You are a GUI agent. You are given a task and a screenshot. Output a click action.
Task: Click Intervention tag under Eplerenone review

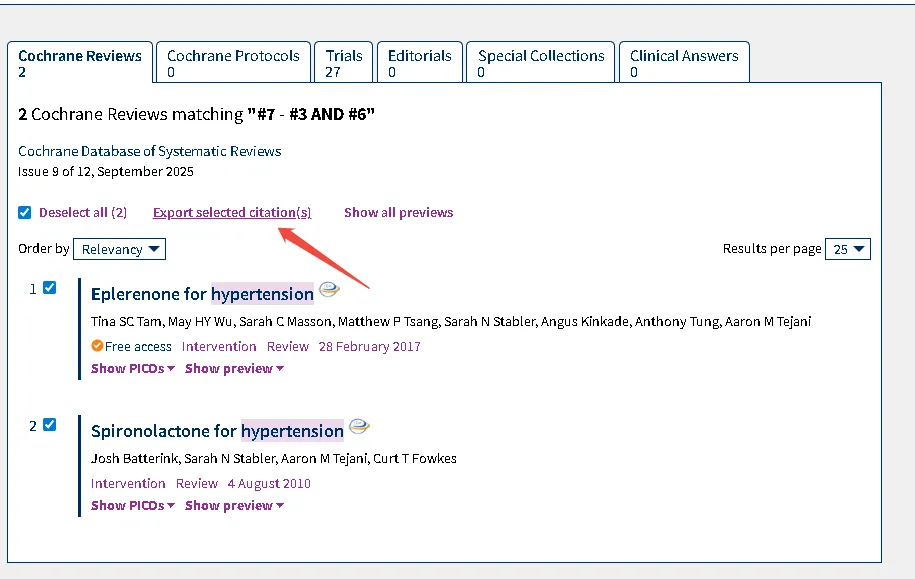click(x=219, y=347)
